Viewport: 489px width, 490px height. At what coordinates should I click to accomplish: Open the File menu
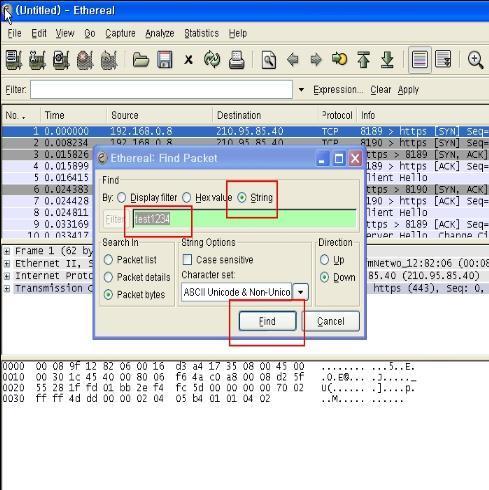coord(14,33)
